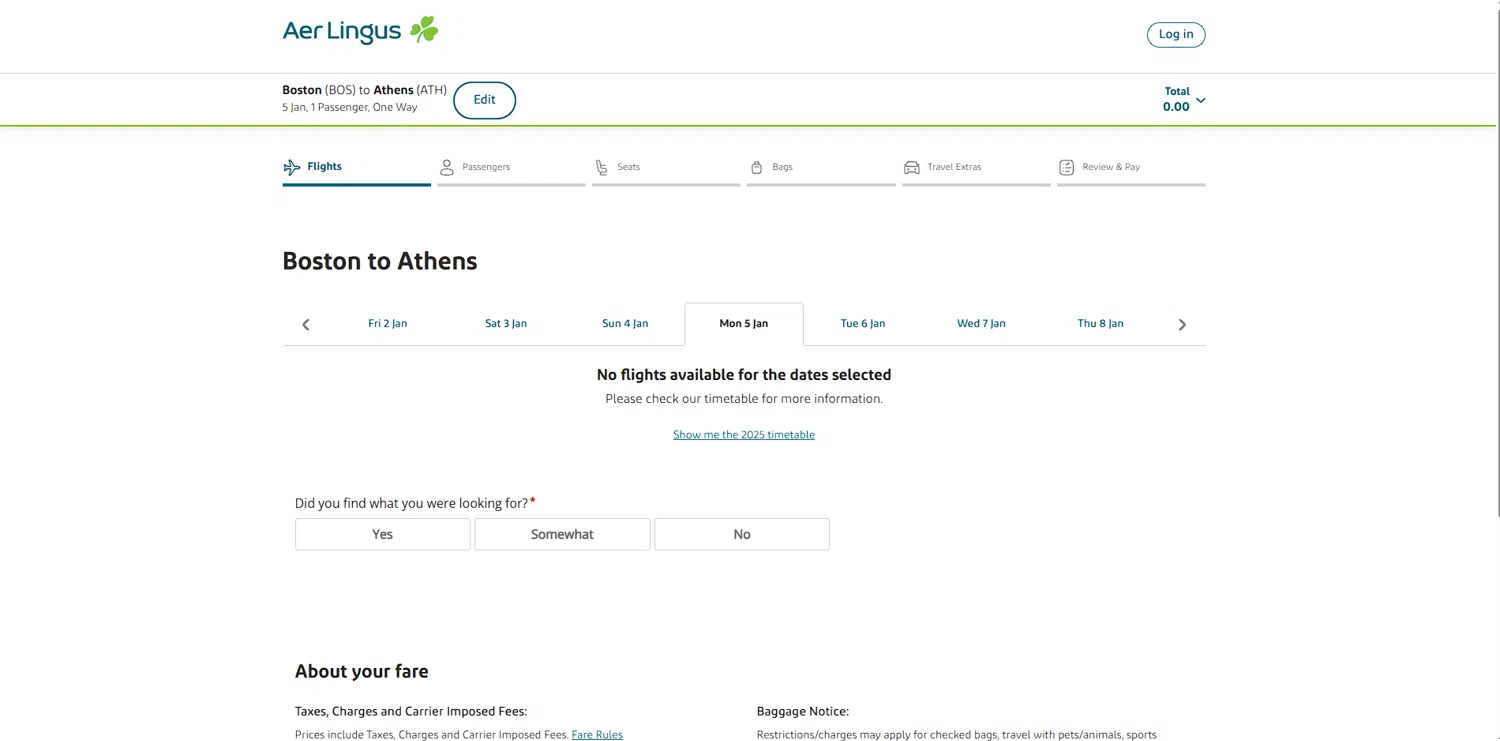Click the Passengers person icon
Image resolution: width=1500 pixels, height=741 pixels.
(447, 167)
